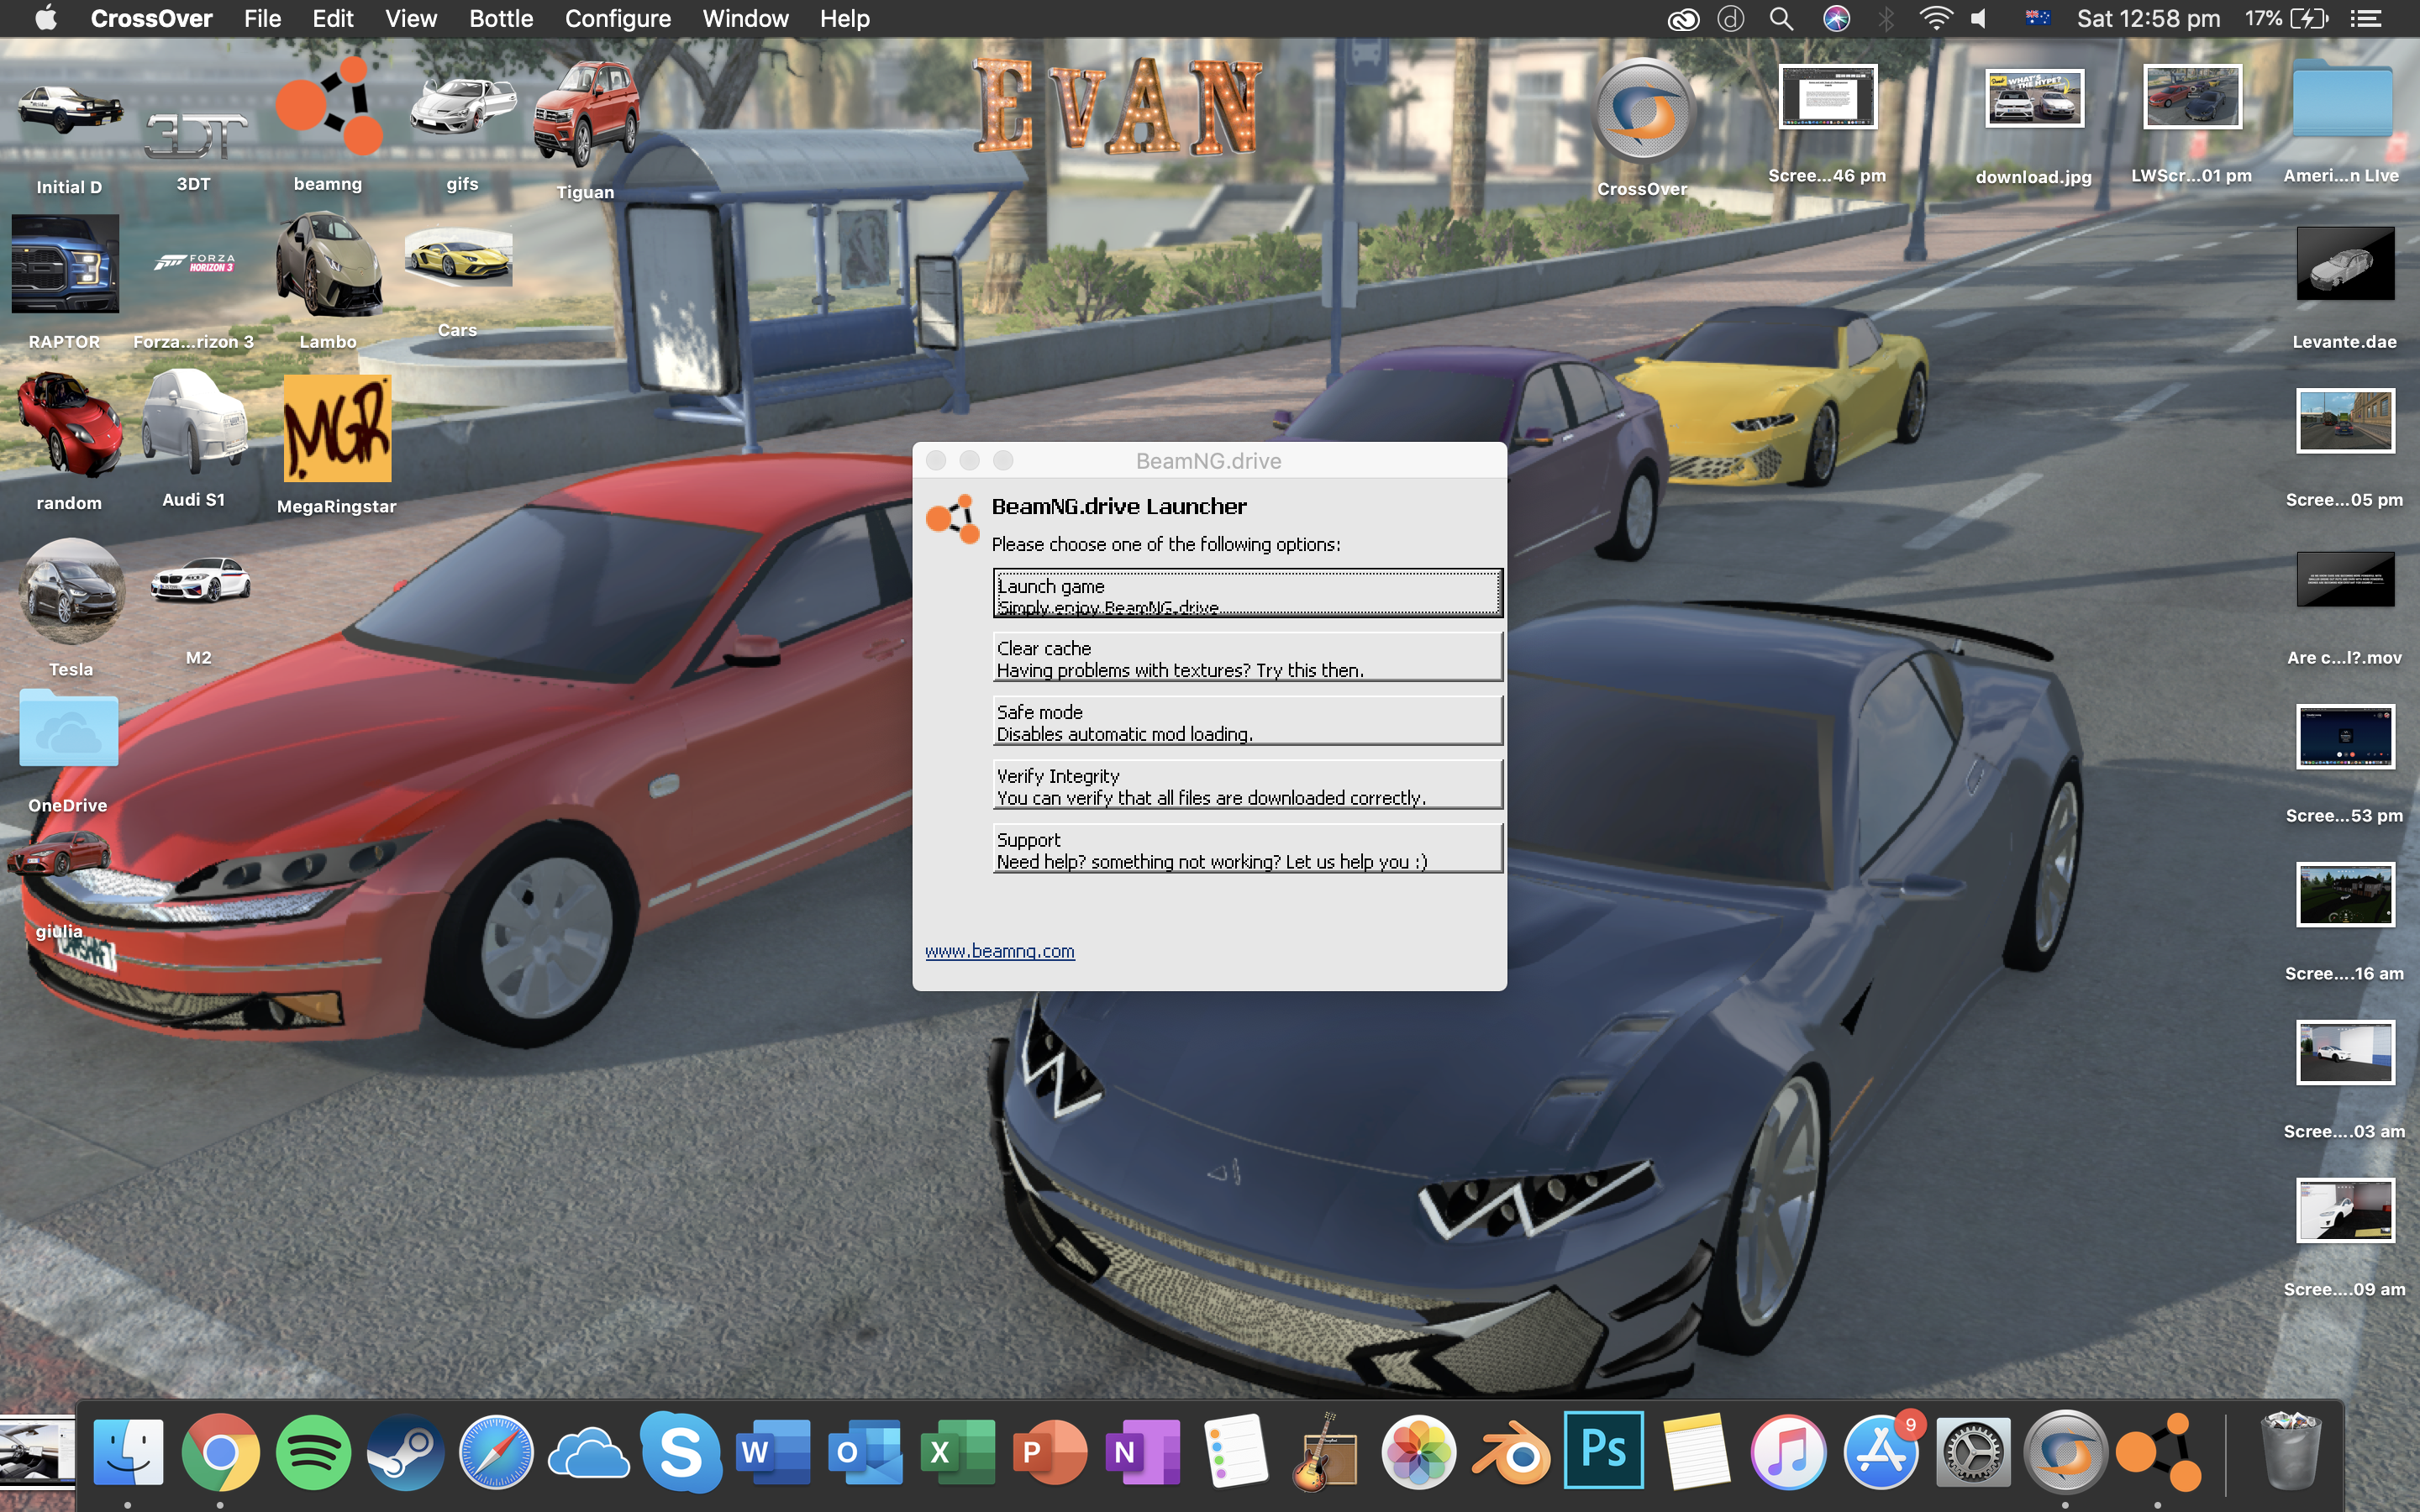Open CrossOver desktop icon
2420x1512 pixels.
click(1642, 112)
